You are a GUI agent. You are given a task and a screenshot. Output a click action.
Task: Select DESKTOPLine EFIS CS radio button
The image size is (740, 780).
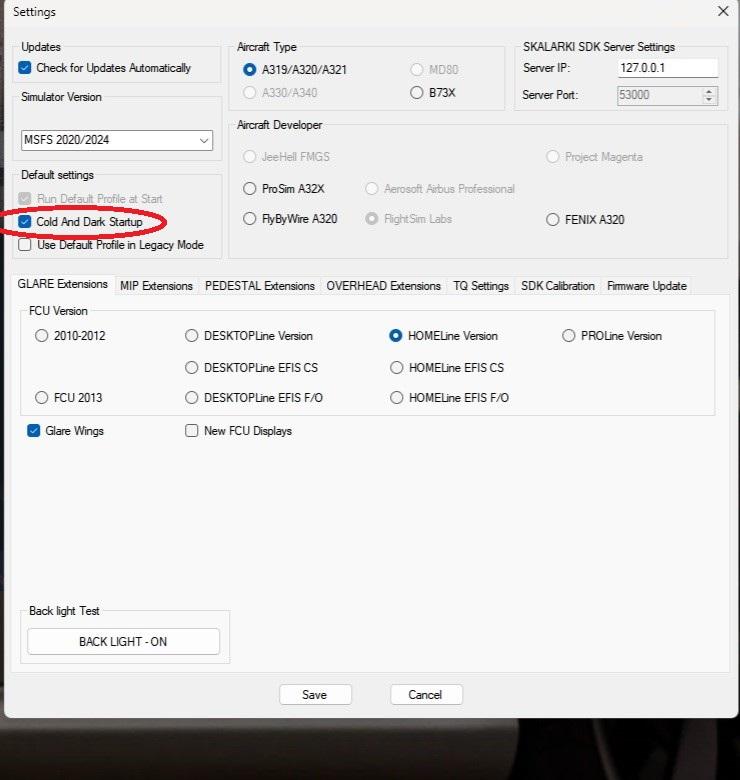[192, 368]
